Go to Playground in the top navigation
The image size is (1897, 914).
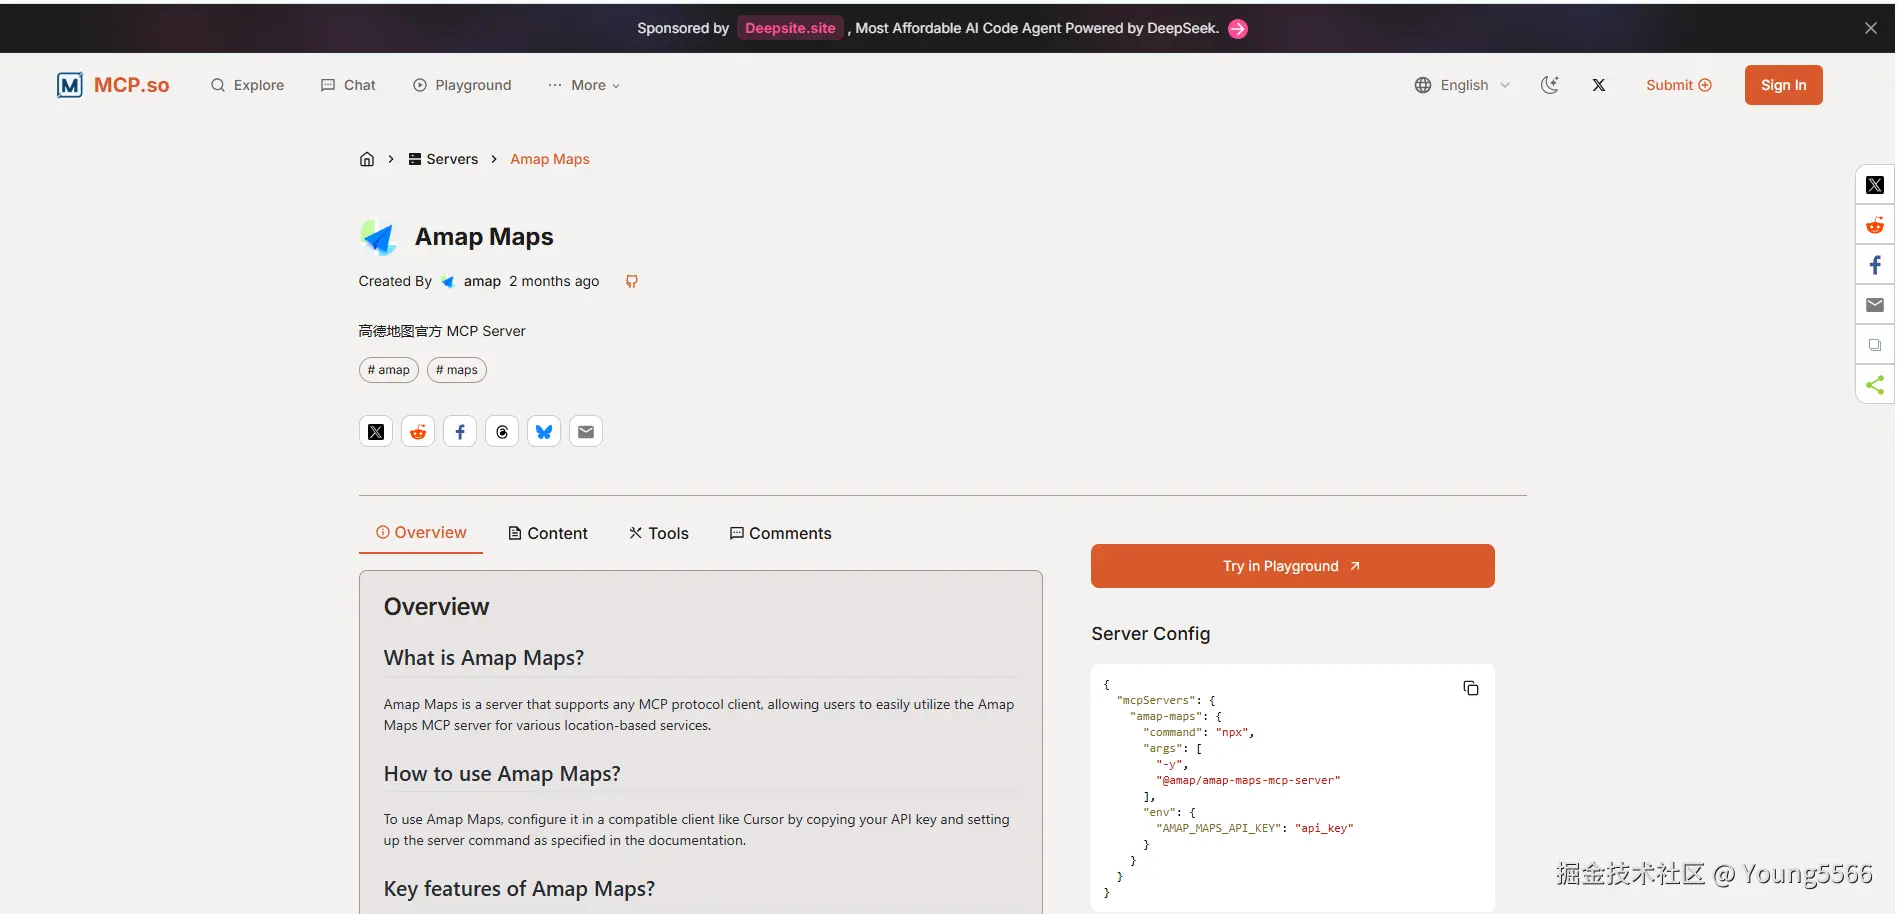tap(462, 85)
